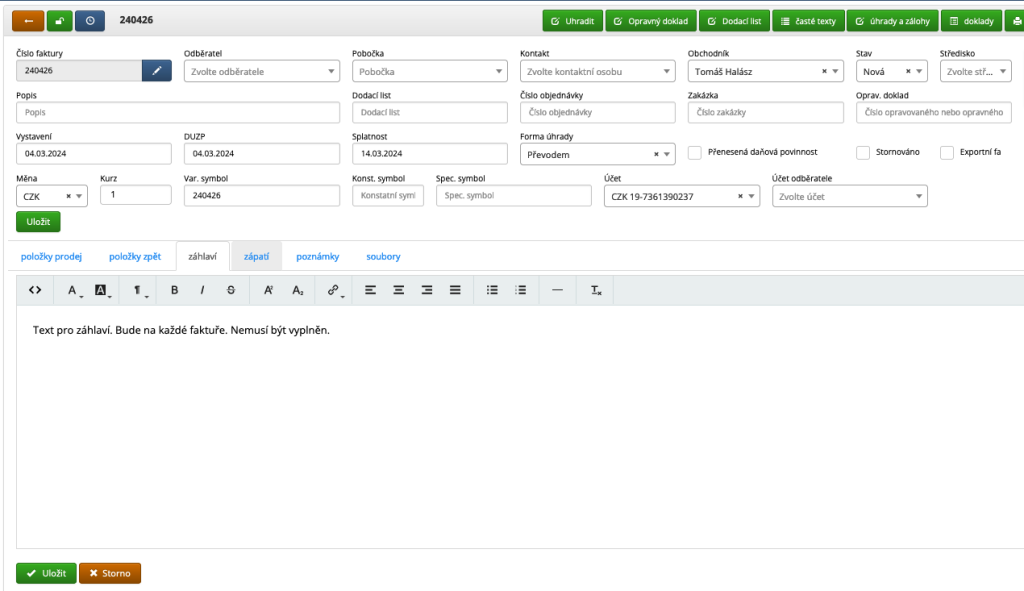Click the Popis input field
1024x591 pixels.
(x=178, y=113)
